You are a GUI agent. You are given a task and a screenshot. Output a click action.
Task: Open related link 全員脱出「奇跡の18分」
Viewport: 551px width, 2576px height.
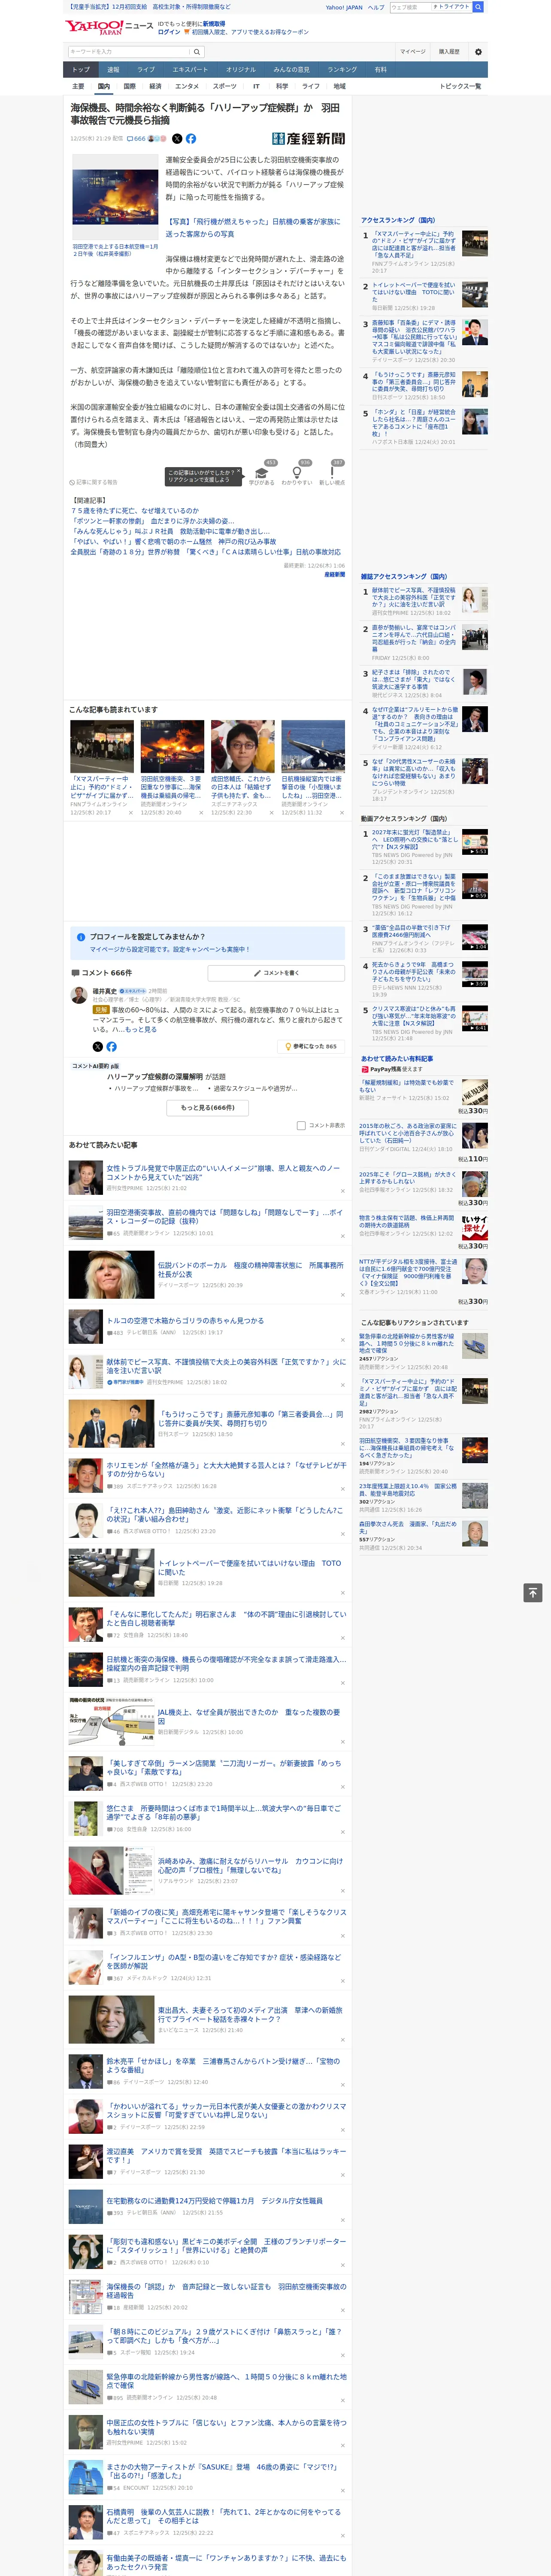pos(205,552)
